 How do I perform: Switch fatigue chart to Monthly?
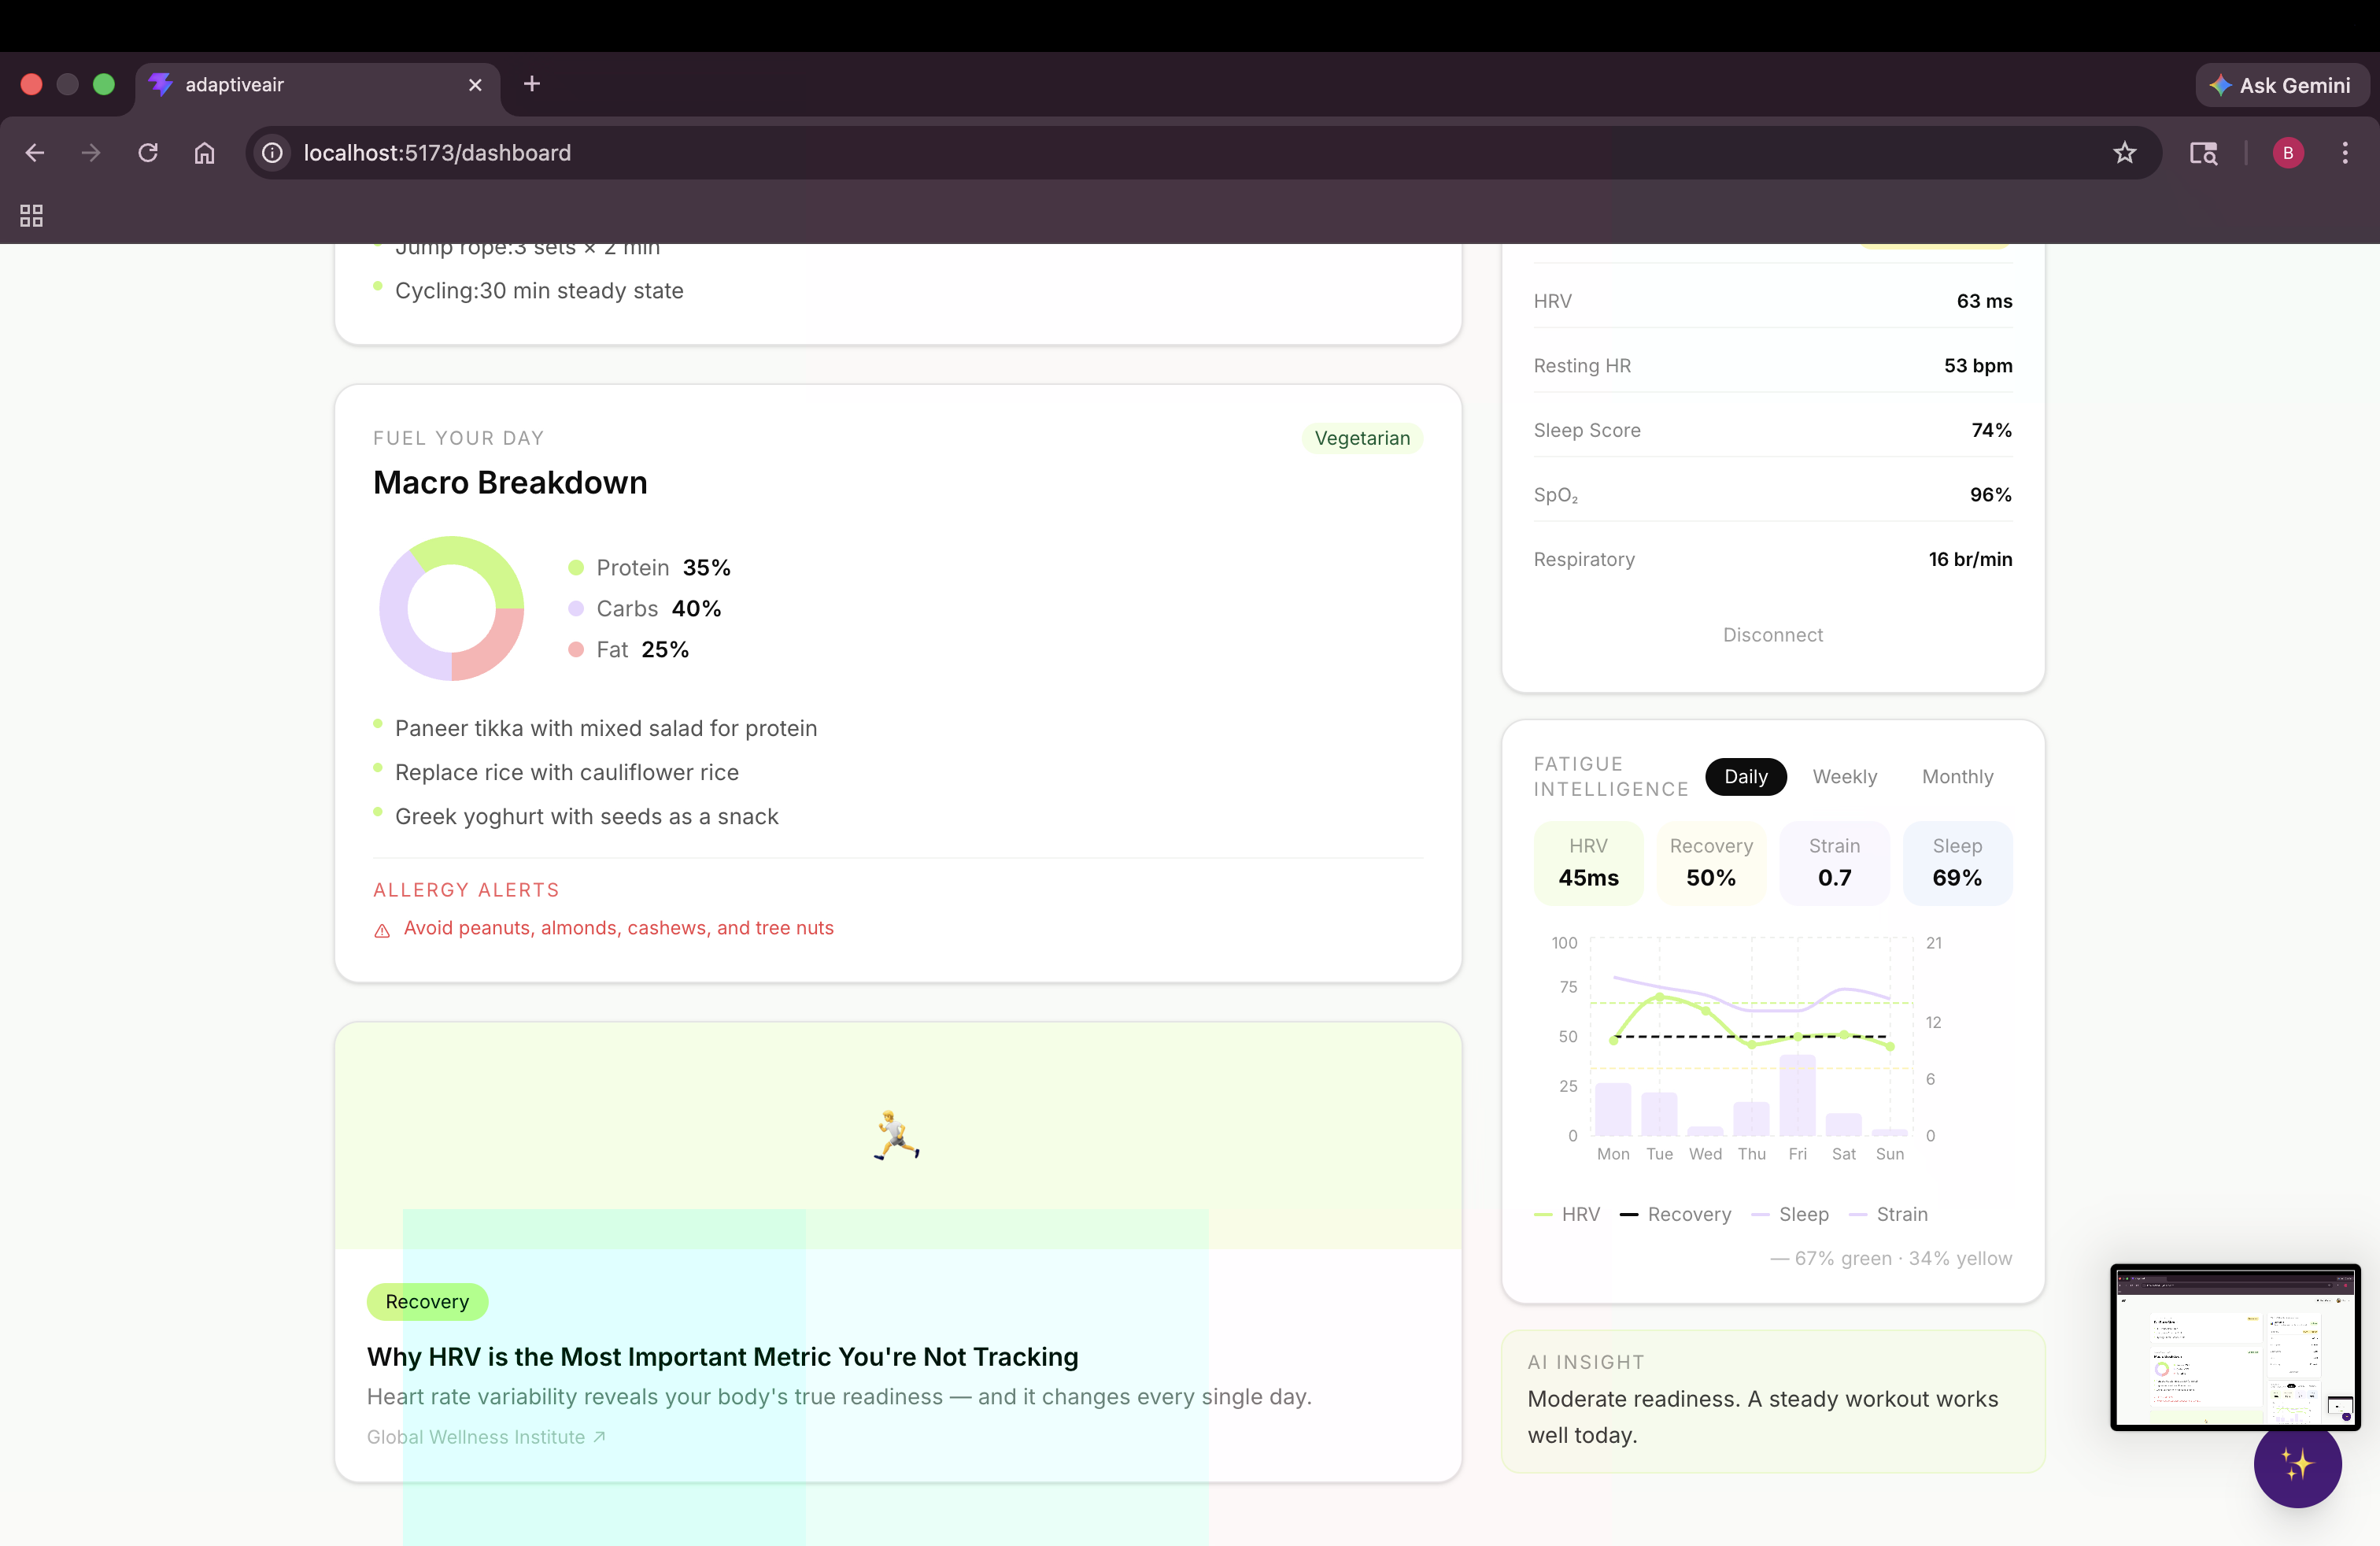click(1957, 777)
